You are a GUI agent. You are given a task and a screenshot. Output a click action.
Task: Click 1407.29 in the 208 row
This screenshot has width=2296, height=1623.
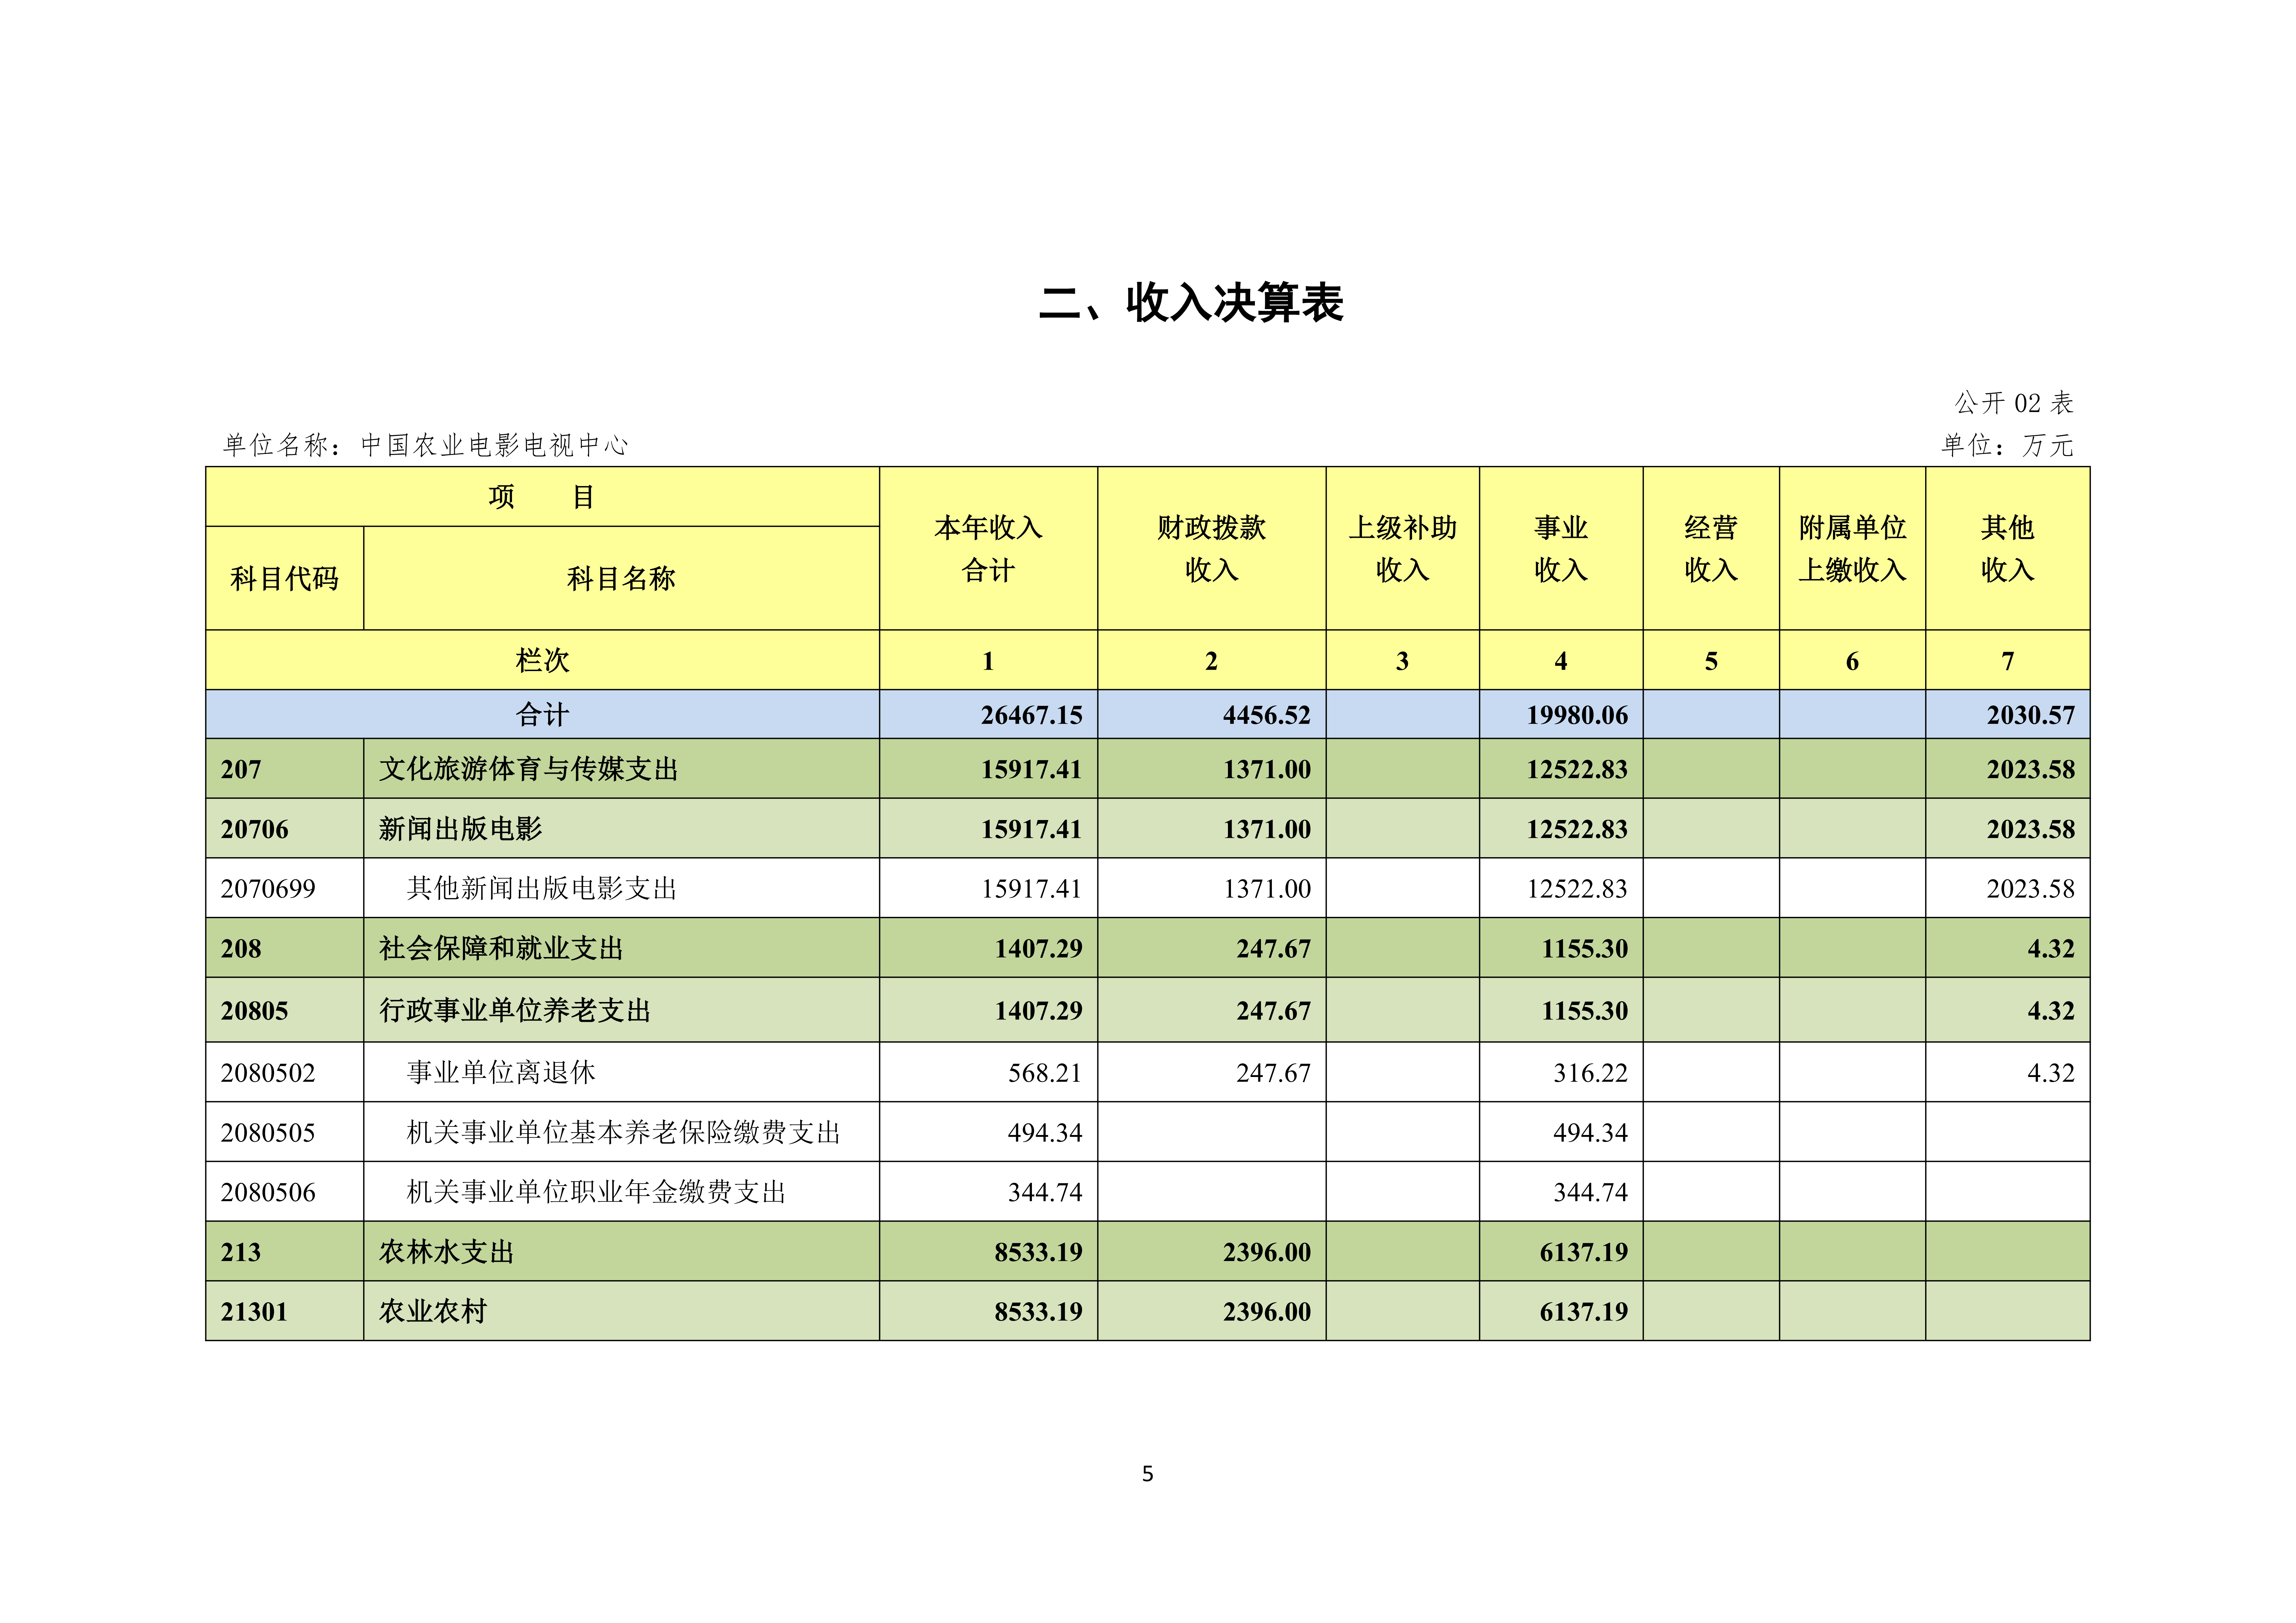tap(1038, 949)
